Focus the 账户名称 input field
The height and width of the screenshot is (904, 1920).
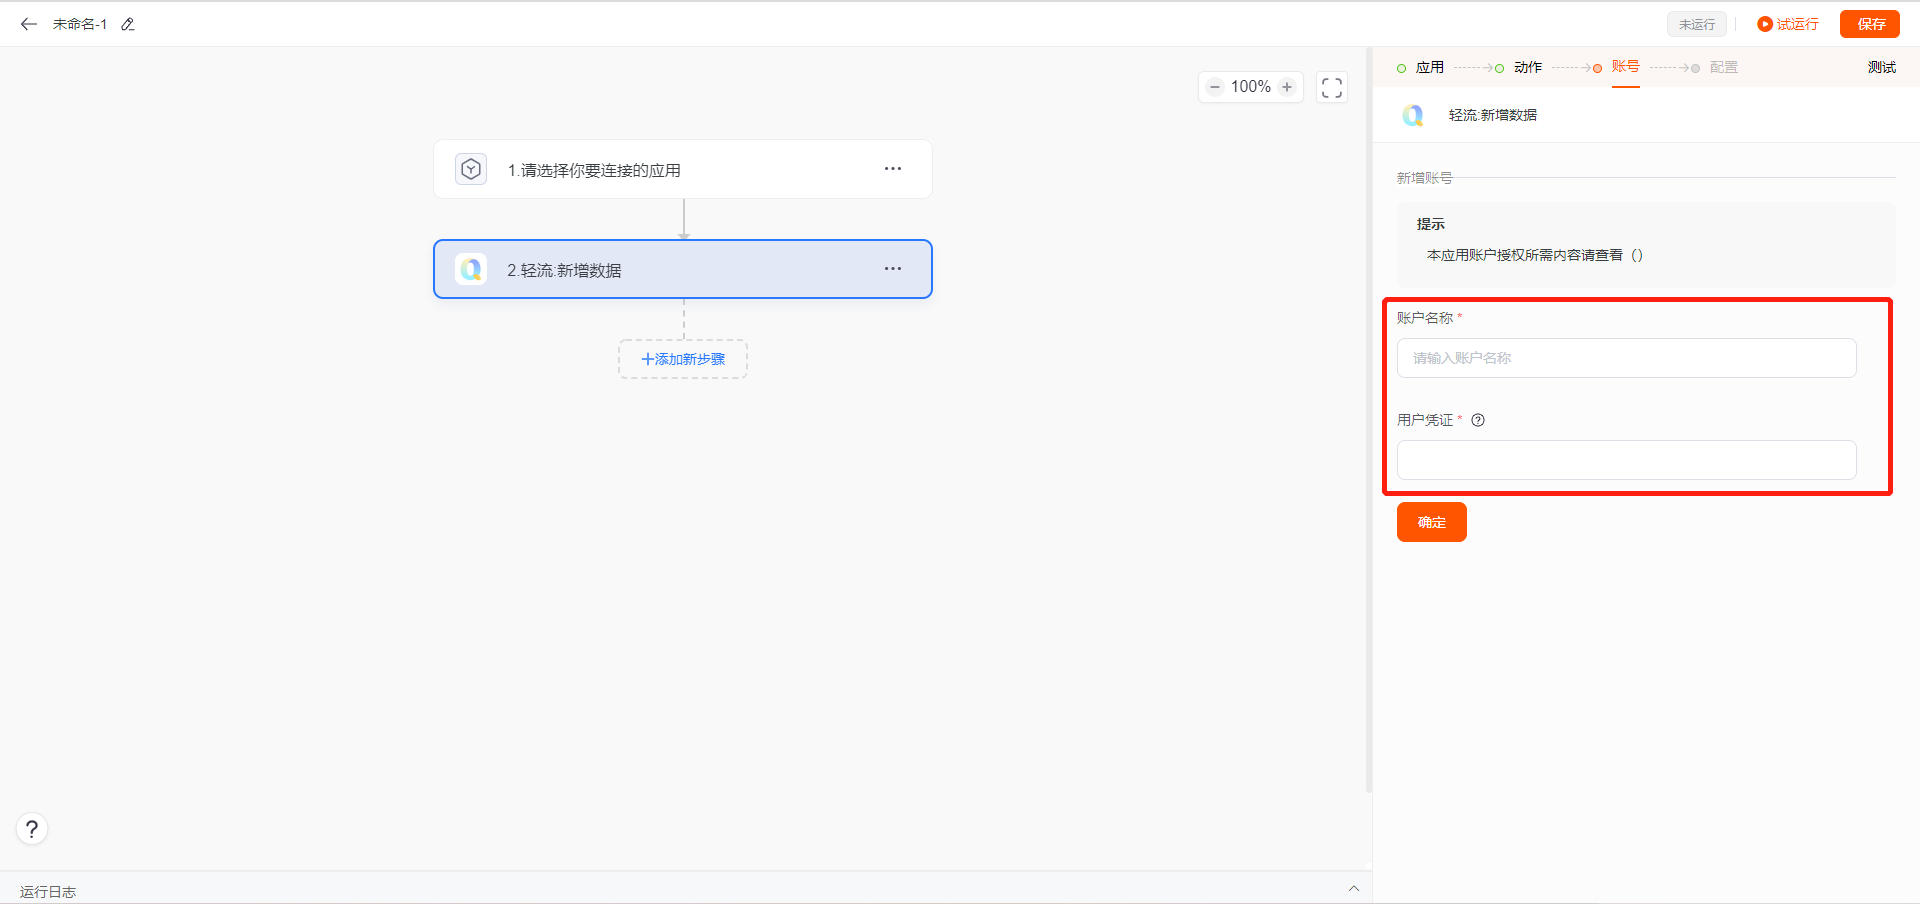pyautogui.click(x=1626, y=358)
